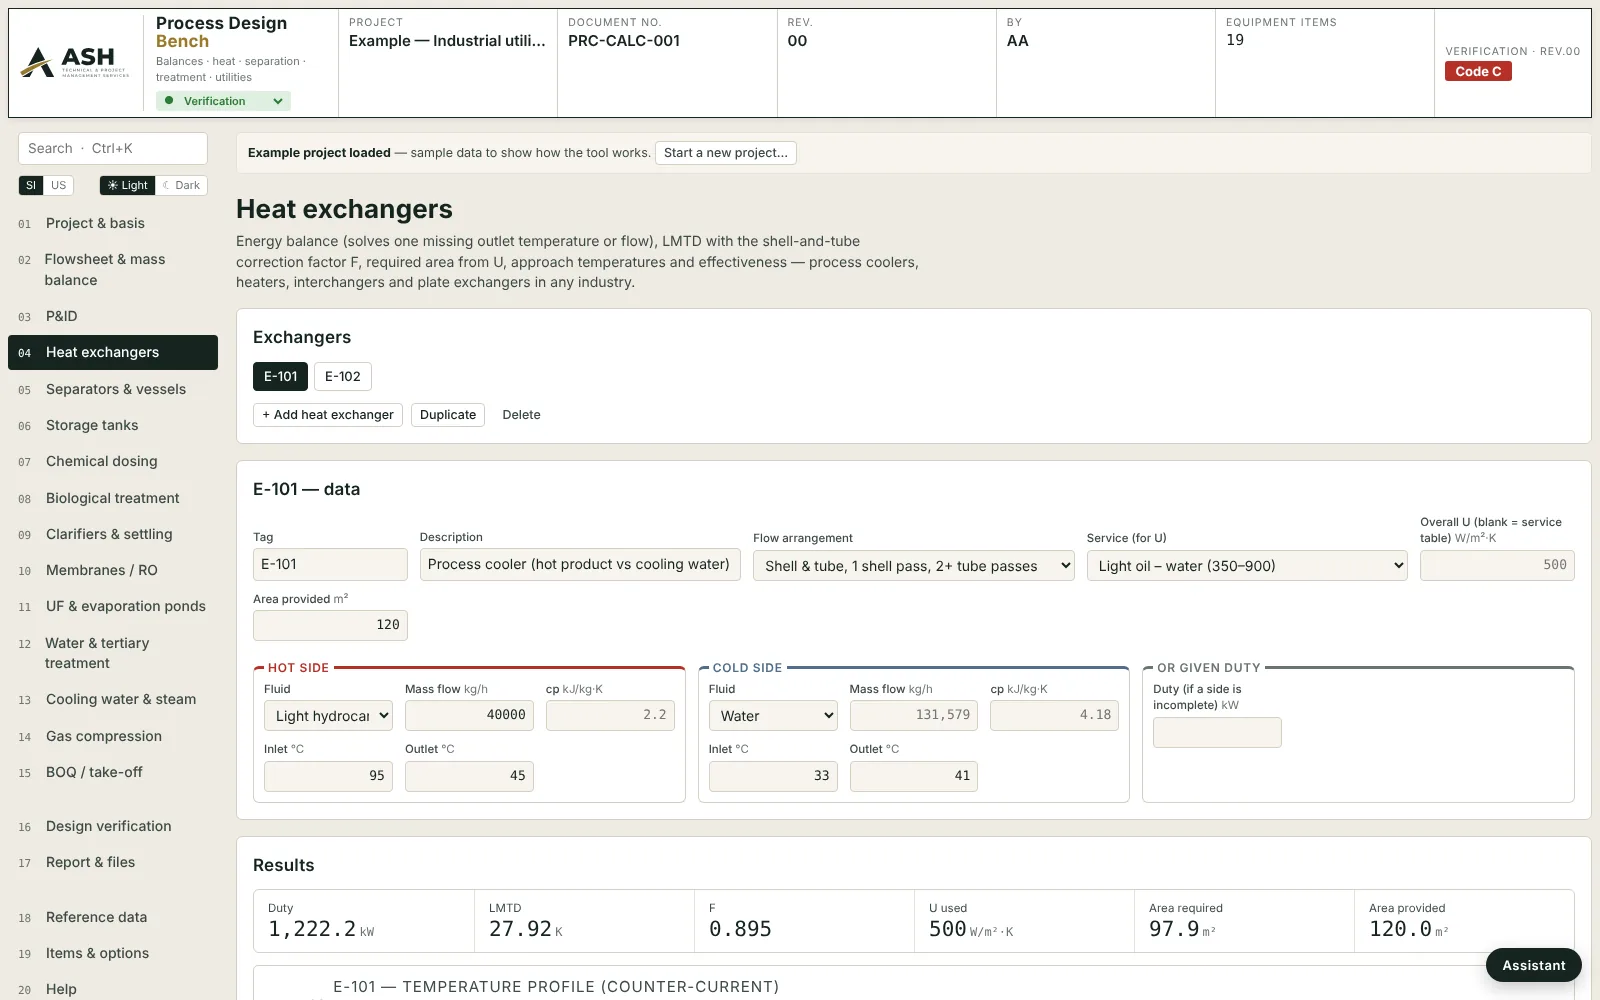Open Flowsheet & mass balance section
Image resolution: width=1600 pixels, height=1000 pixels.
(113, 270)
